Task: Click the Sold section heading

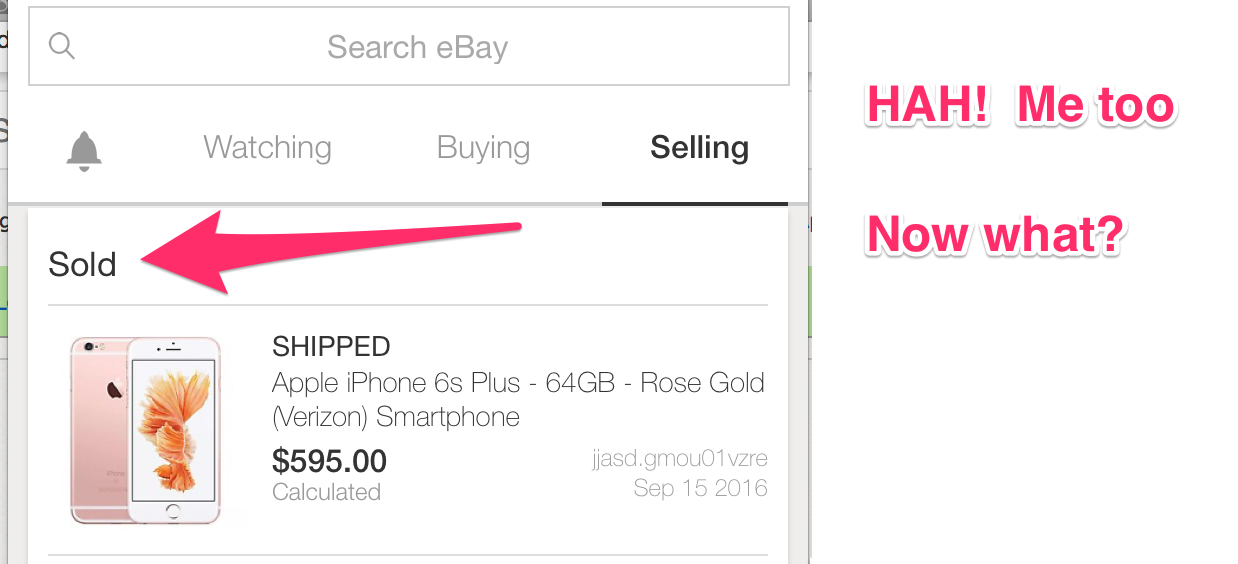Action: (82, 264)
